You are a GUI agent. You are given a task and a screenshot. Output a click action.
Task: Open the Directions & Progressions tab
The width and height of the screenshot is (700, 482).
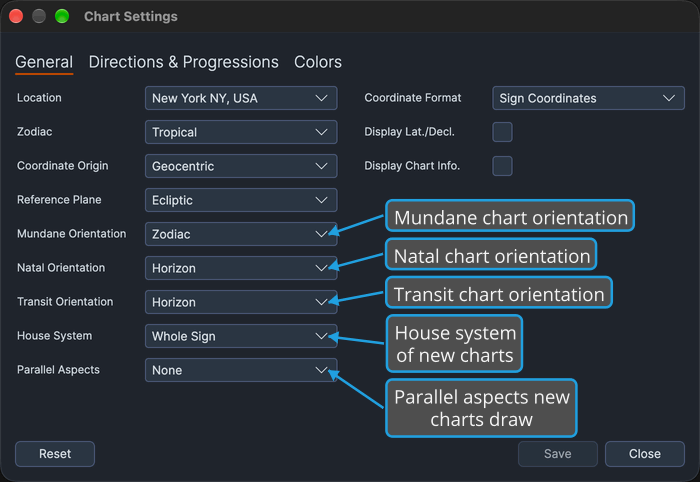(183, 62)
